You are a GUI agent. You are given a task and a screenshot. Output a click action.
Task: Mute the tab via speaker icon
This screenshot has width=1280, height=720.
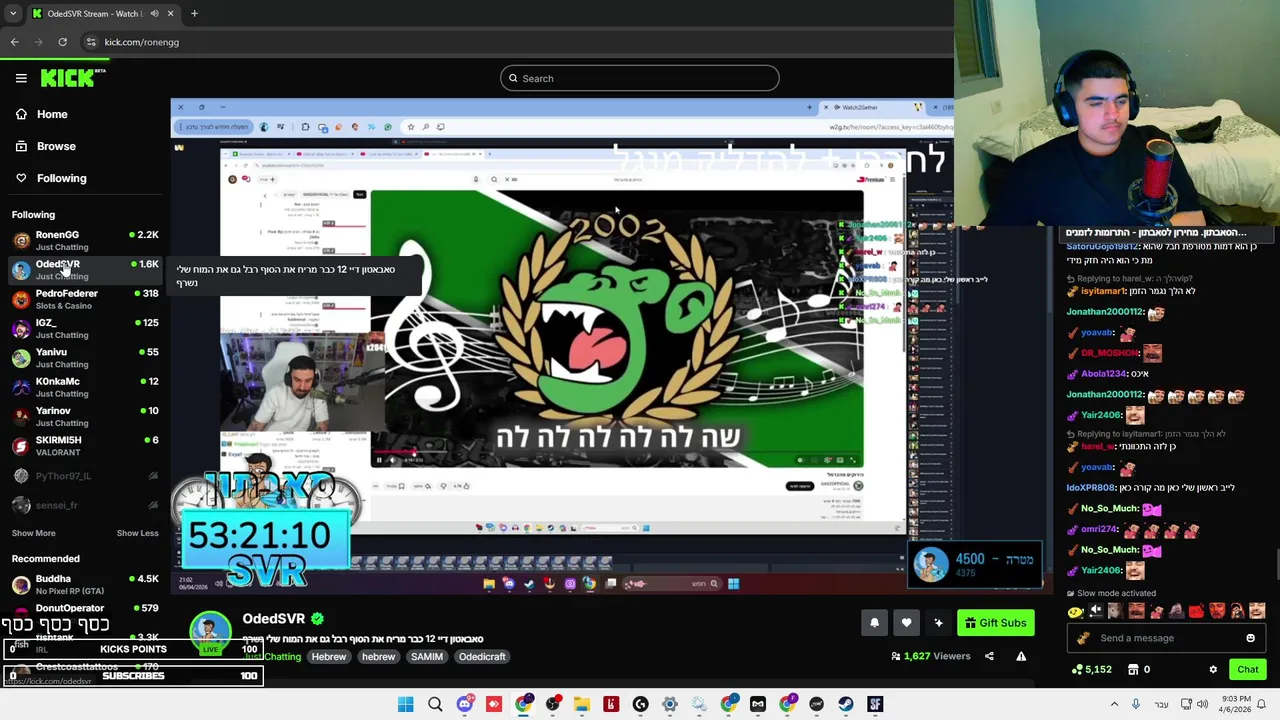[153, 13]
